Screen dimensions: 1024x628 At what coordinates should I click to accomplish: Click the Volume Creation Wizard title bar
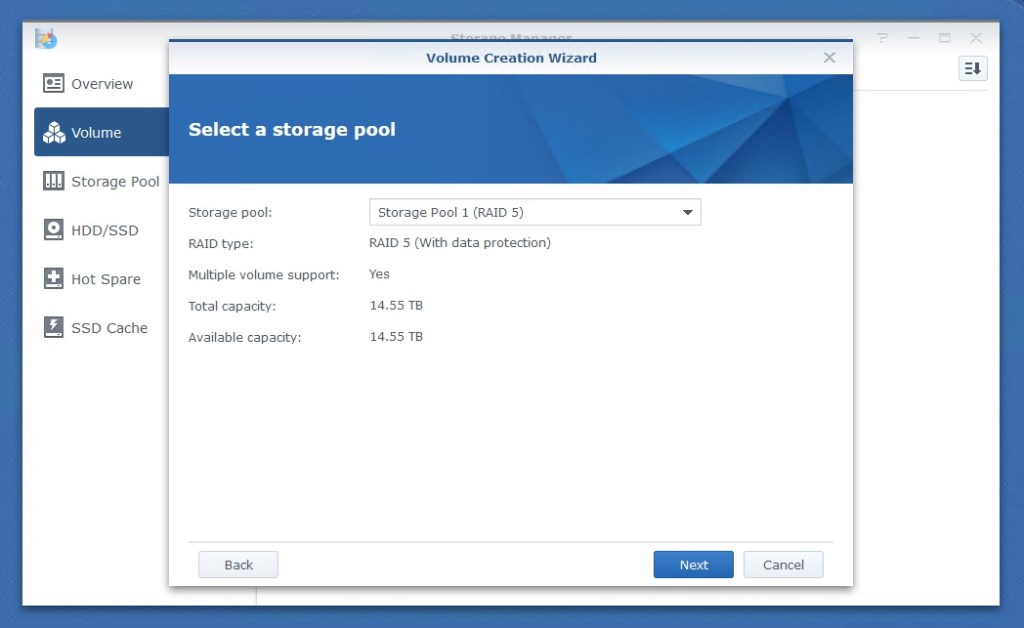pos(511,58)
